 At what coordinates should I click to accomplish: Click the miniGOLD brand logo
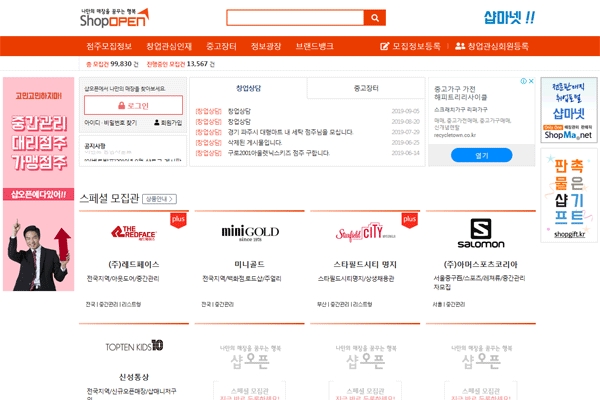click(250, 232)
